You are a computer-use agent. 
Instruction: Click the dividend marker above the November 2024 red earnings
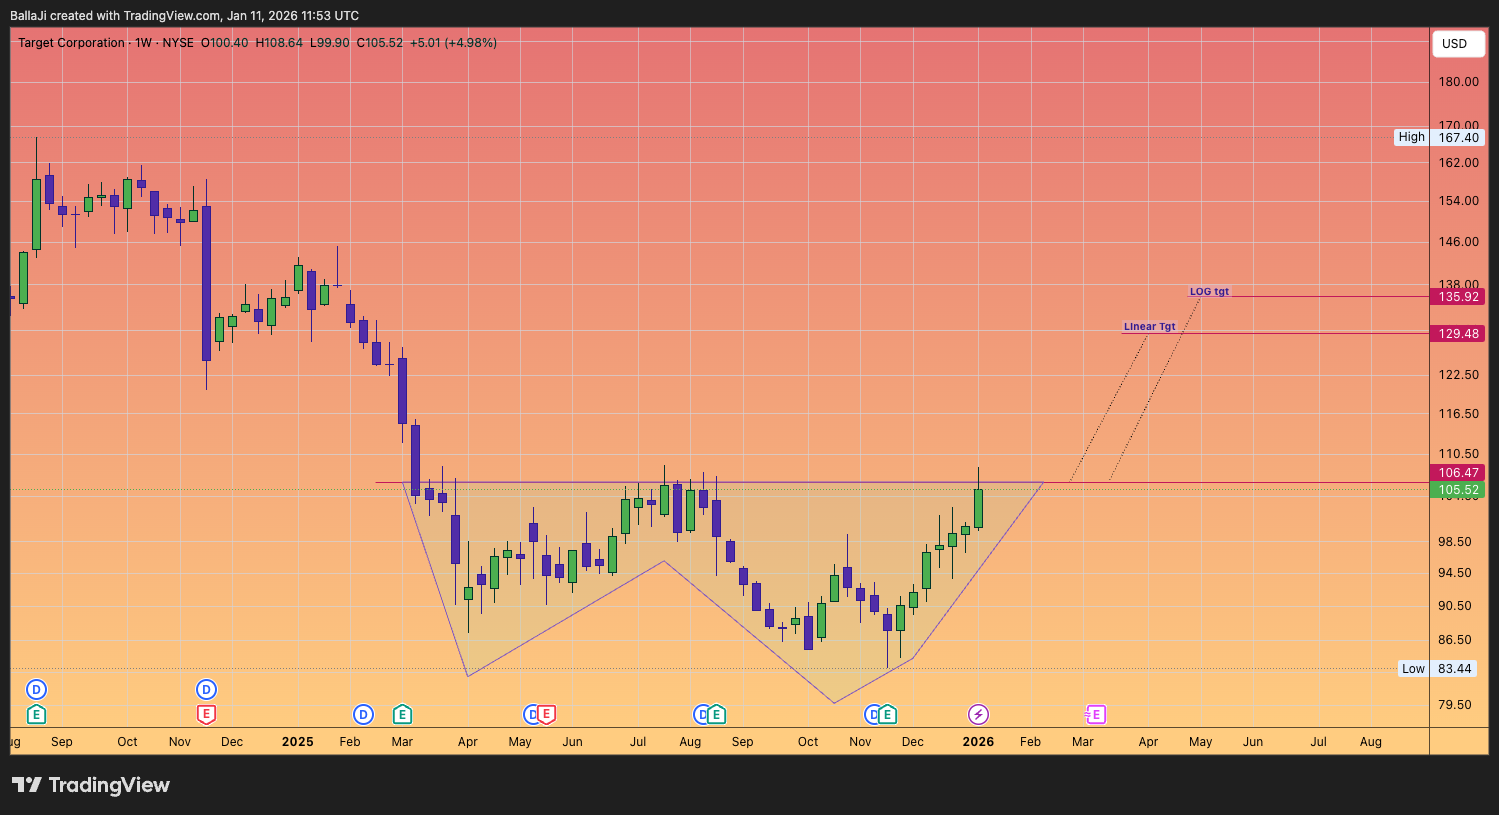click(x=206, y=689)
